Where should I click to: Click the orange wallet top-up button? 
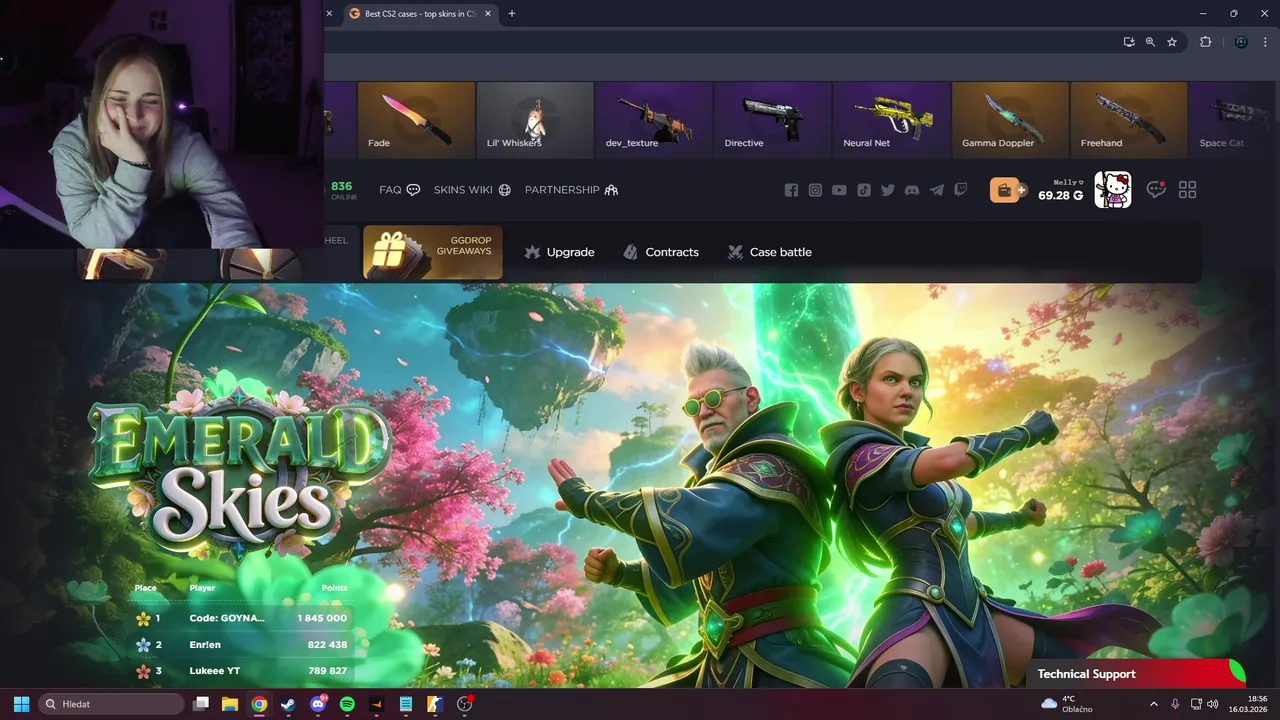(x=1008, y=190)
